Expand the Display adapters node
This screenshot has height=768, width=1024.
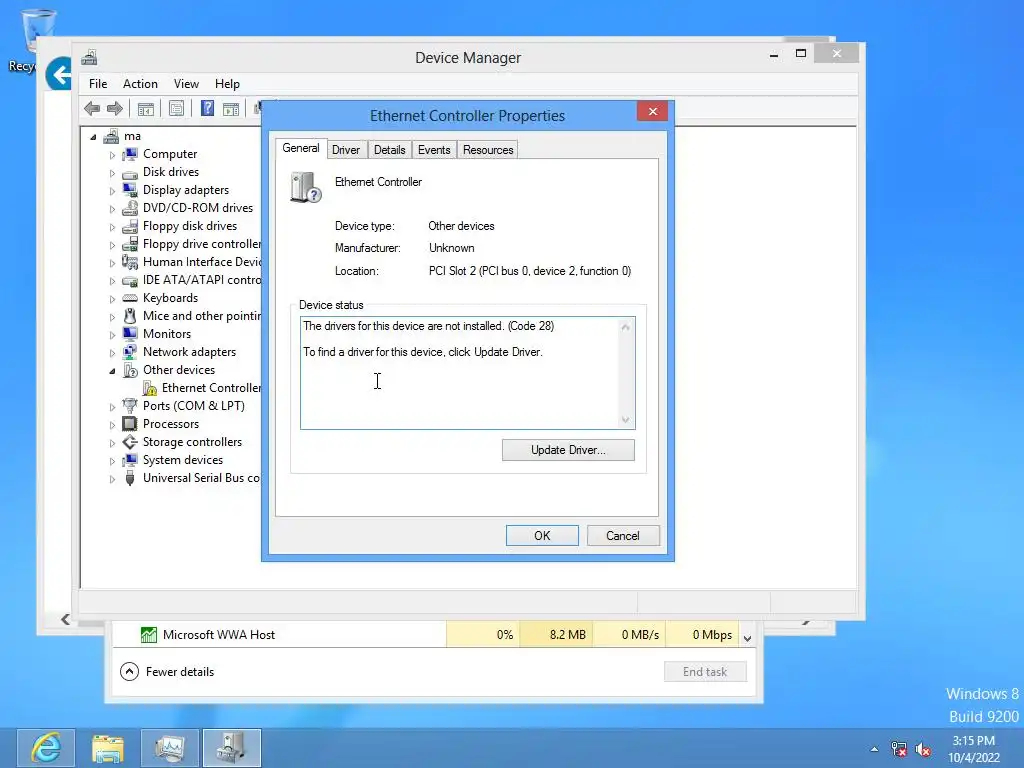point(112,191)
